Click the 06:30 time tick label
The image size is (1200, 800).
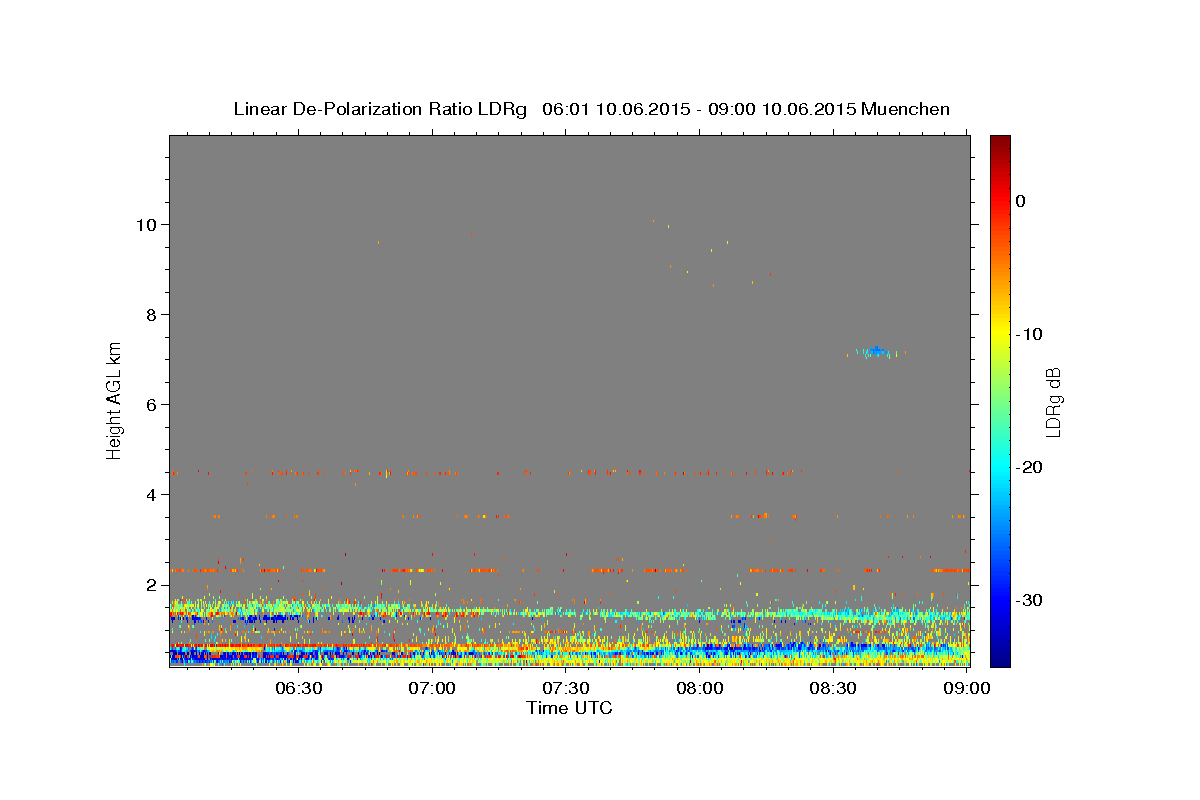[x=298, y=688]
